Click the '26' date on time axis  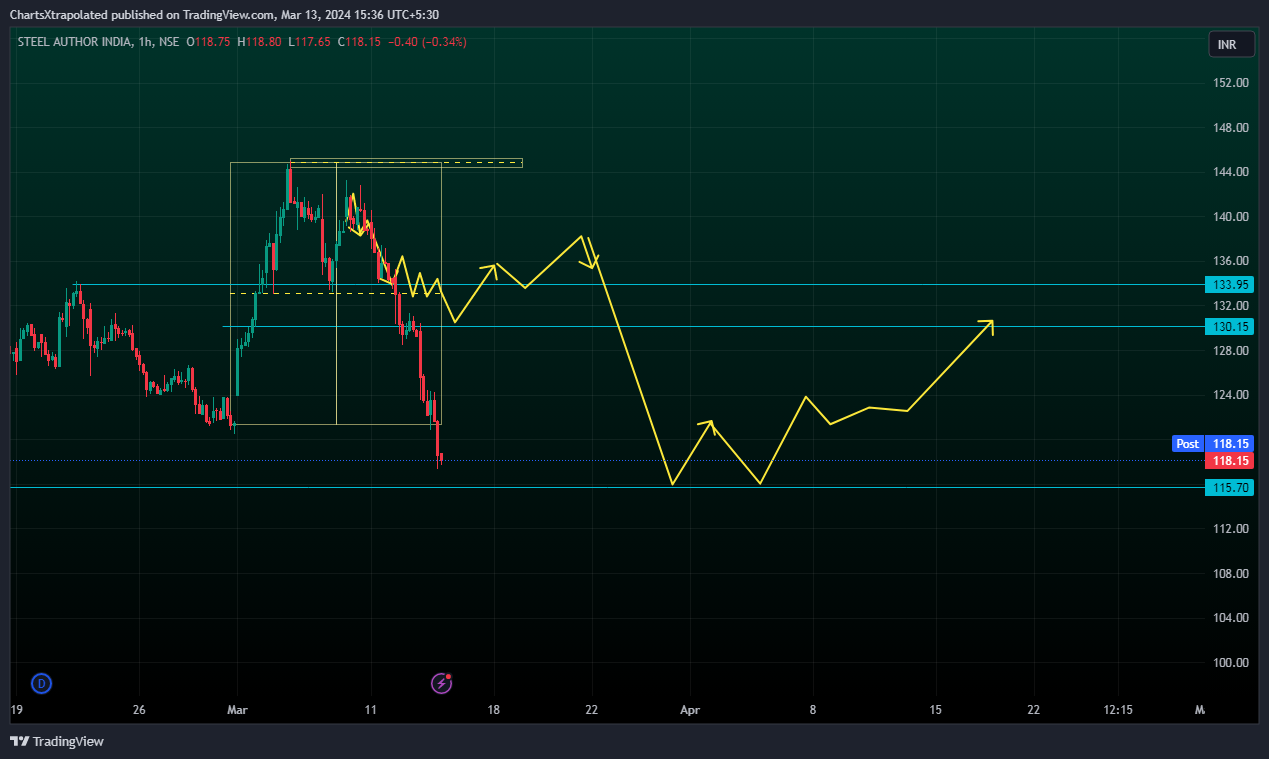click(139, 710)
